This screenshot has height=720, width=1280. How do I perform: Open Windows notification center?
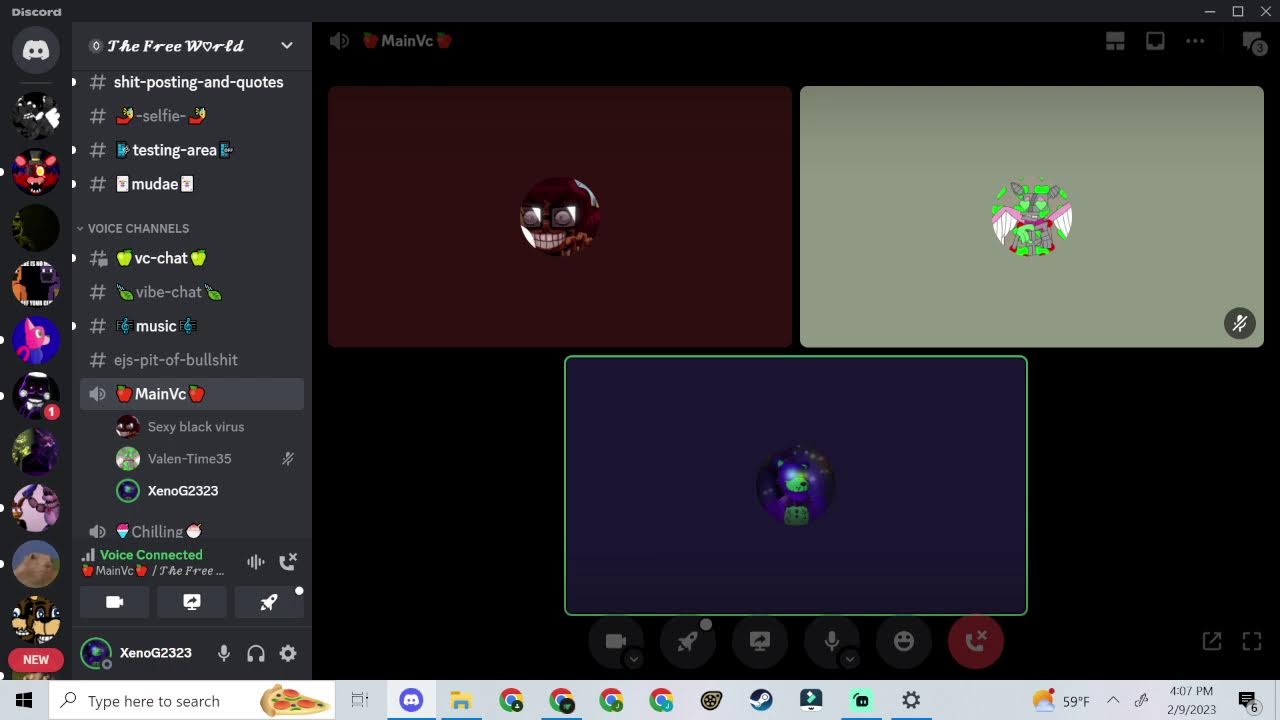[1248, 702]
